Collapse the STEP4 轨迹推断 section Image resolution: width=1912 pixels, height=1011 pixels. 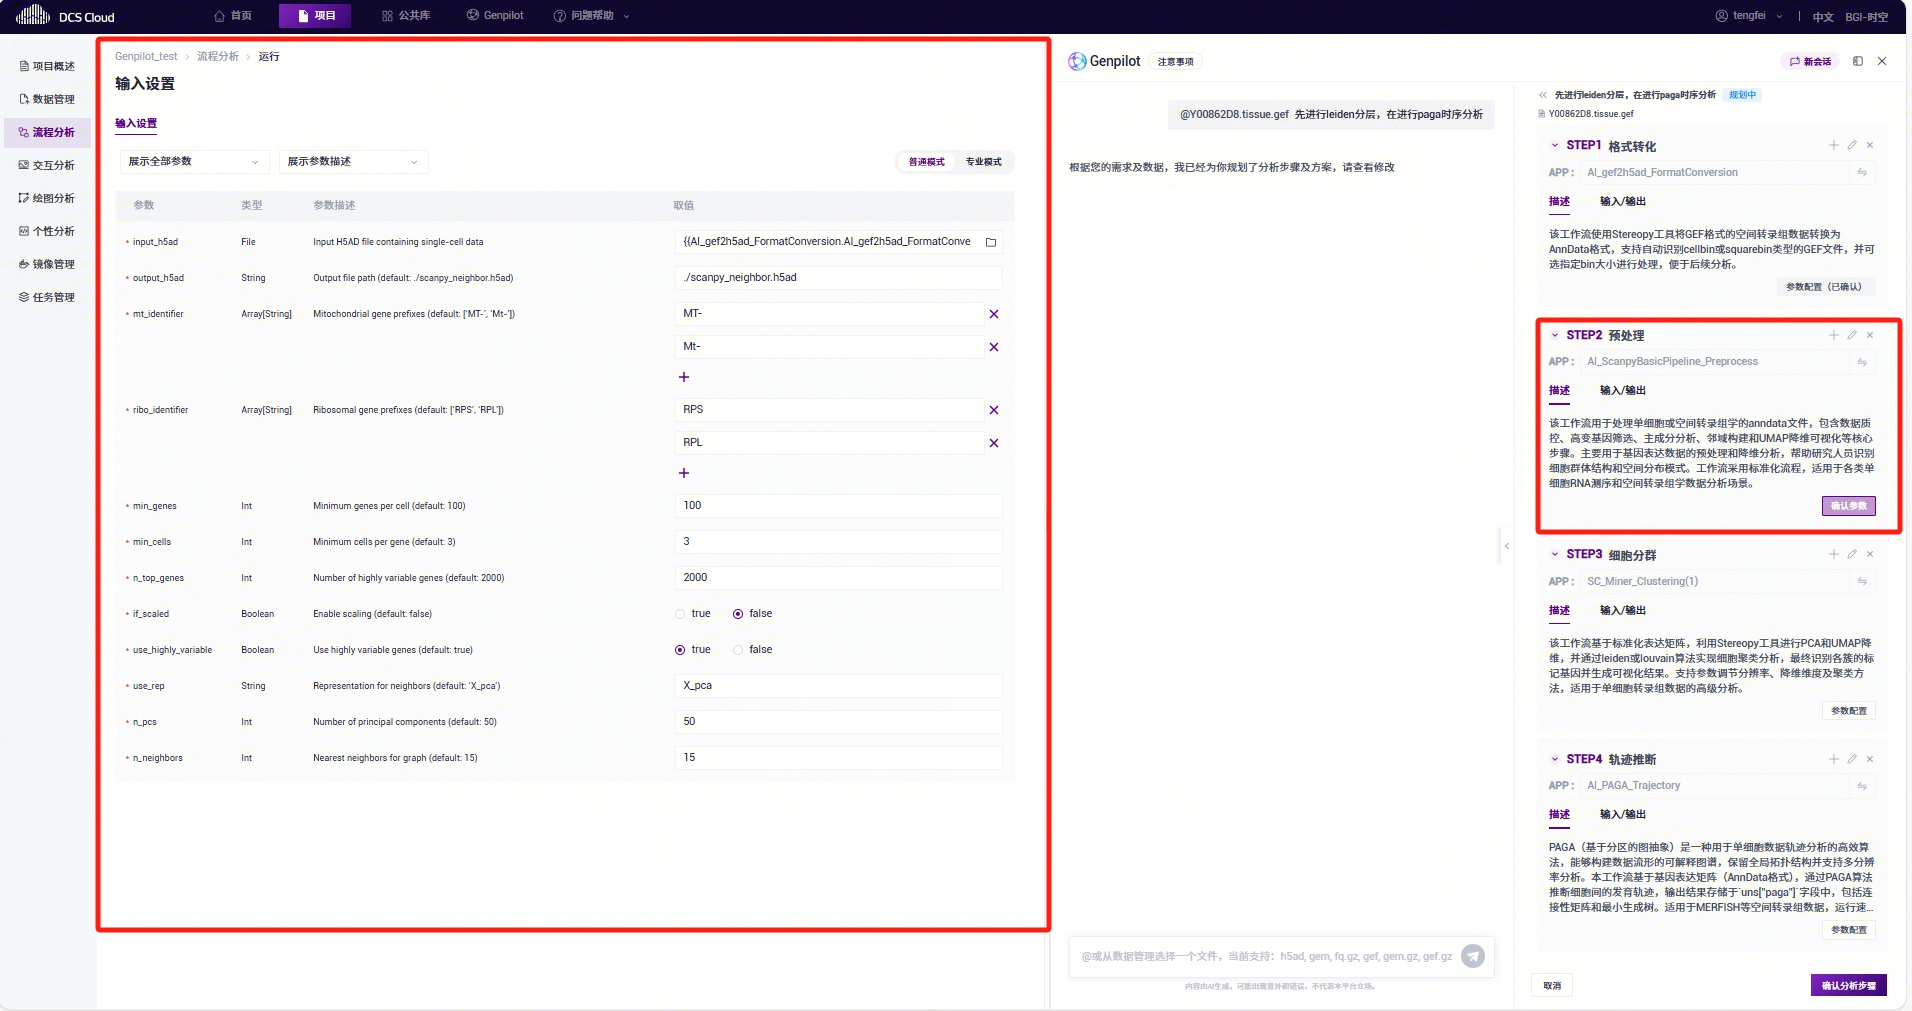[1555, 760]
